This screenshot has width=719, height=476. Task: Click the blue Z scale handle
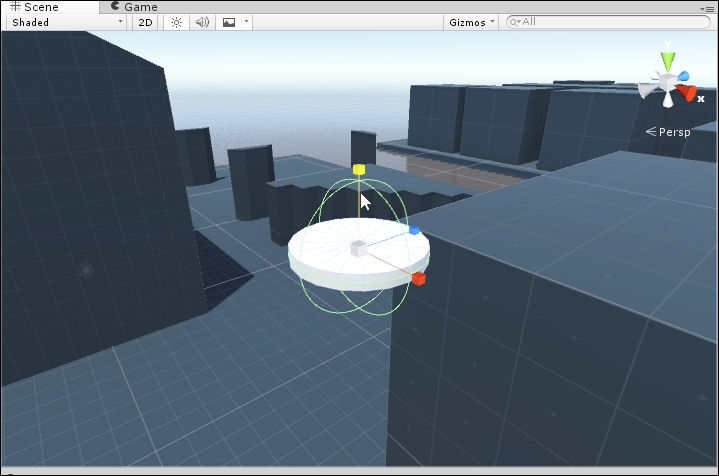point(414,231)
